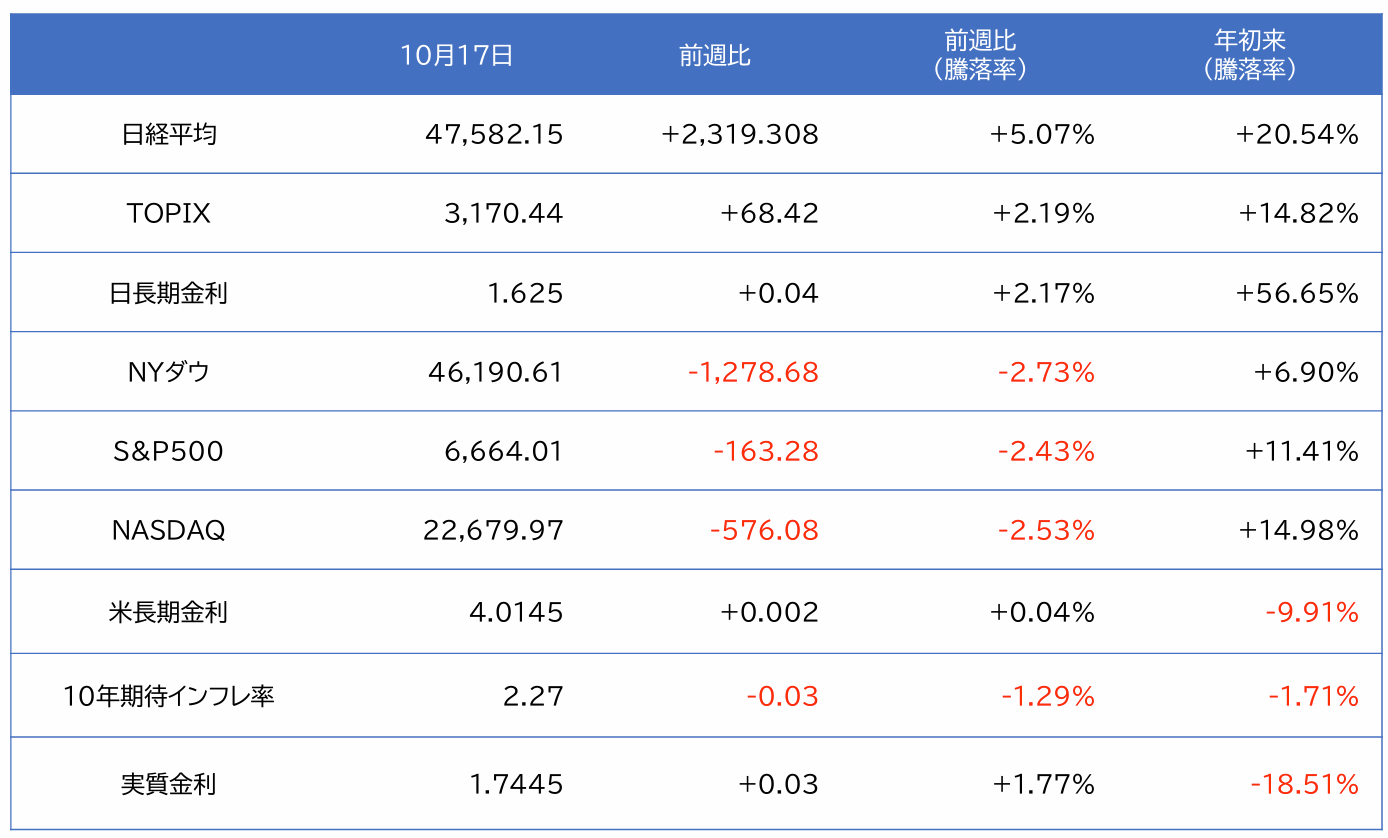Click the 日長期金利 row label
Screen dimensions: 1388x838
tap(169, 293)
